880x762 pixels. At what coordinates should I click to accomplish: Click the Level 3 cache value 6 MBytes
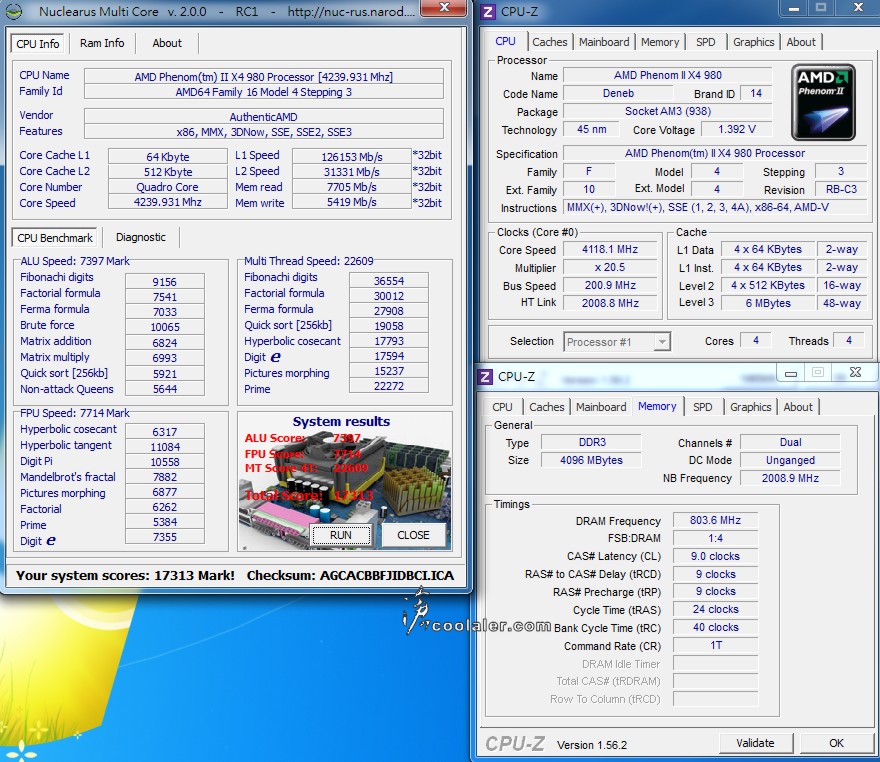point(768,303)
